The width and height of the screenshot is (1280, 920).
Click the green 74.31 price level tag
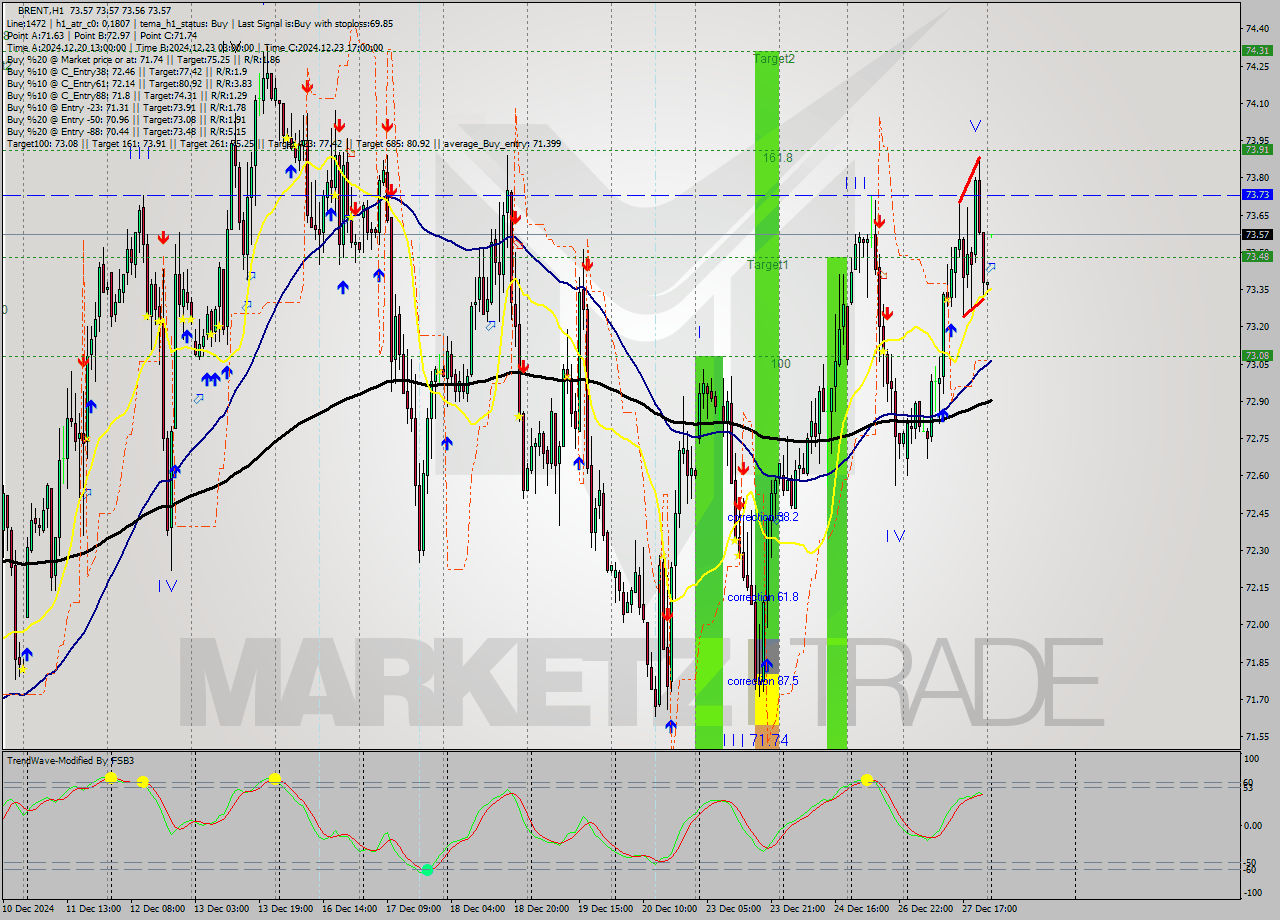[x=1257, y=50]
